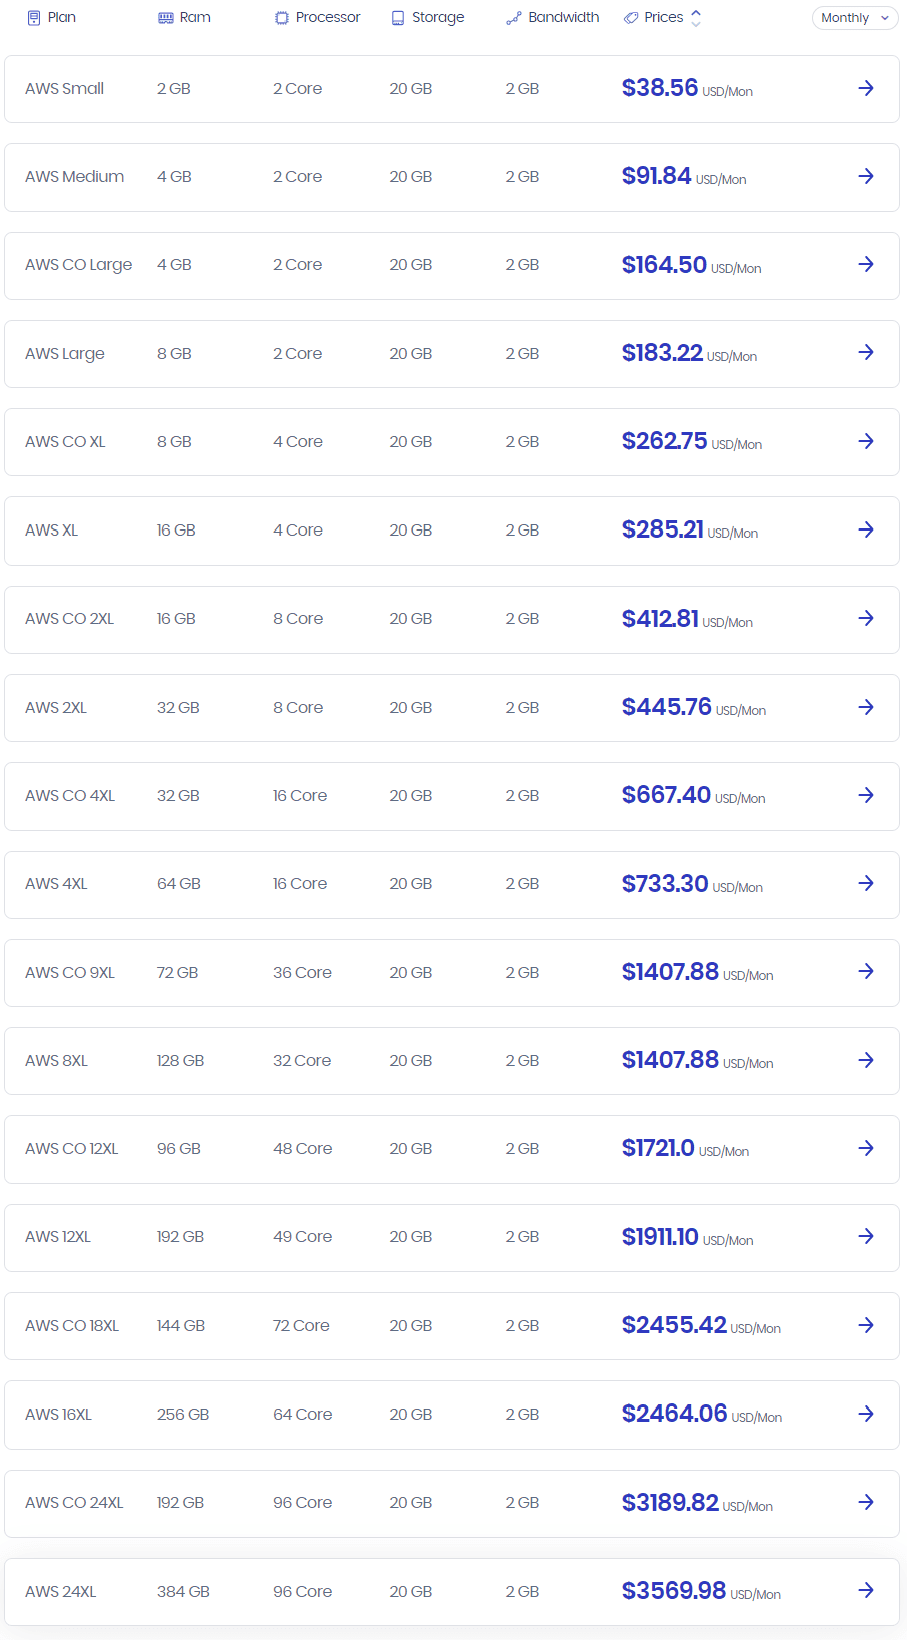Viewport: 907px width, 1640px height.
Task: Click the $2455.42 price
Action: point(674,1325)
